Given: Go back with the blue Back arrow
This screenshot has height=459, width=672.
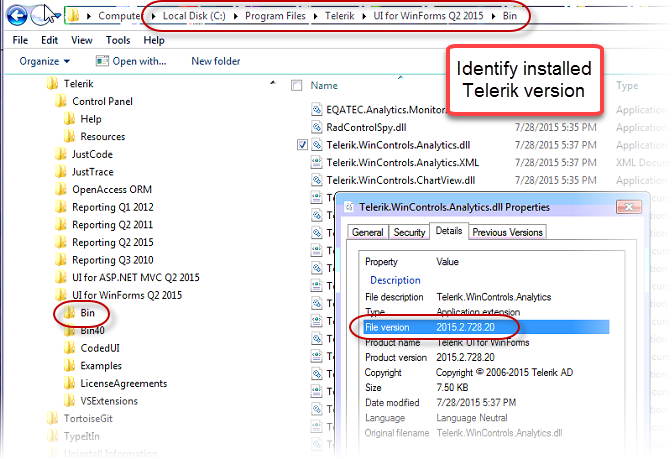Looking at the screenshot, I should coord(17,15).
